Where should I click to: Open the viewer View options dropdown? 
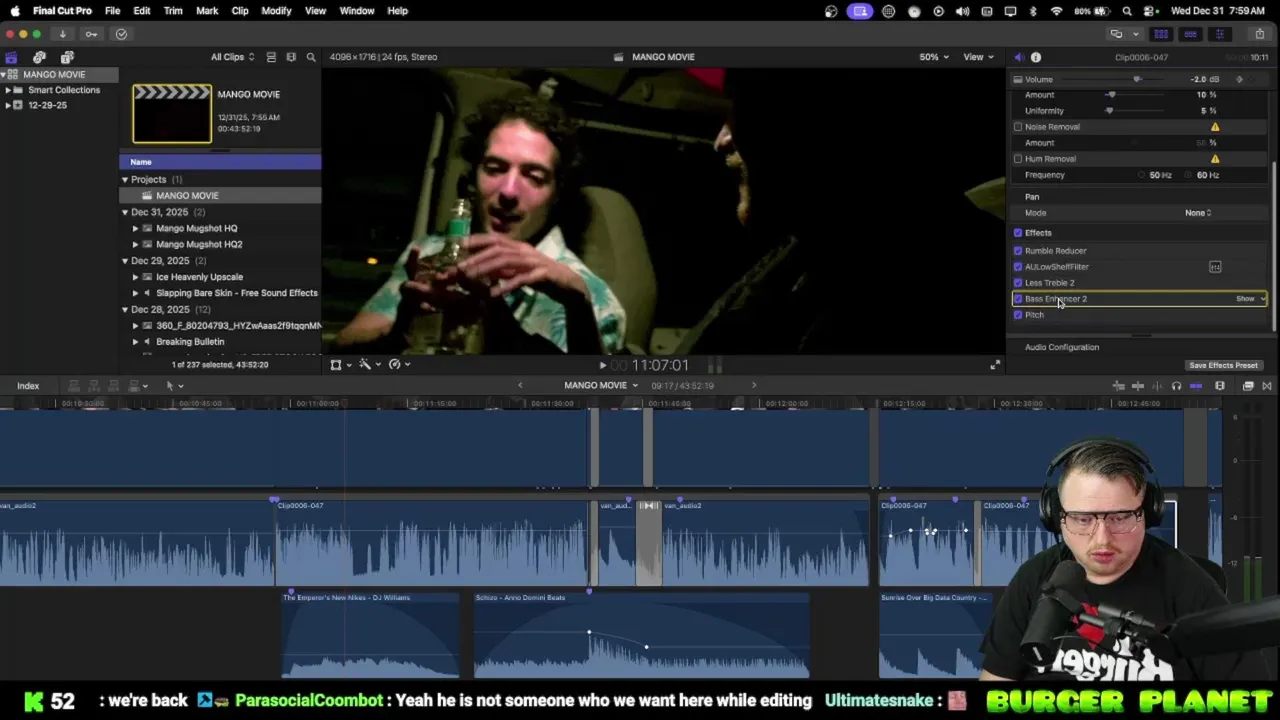click(x=977, y=57)
